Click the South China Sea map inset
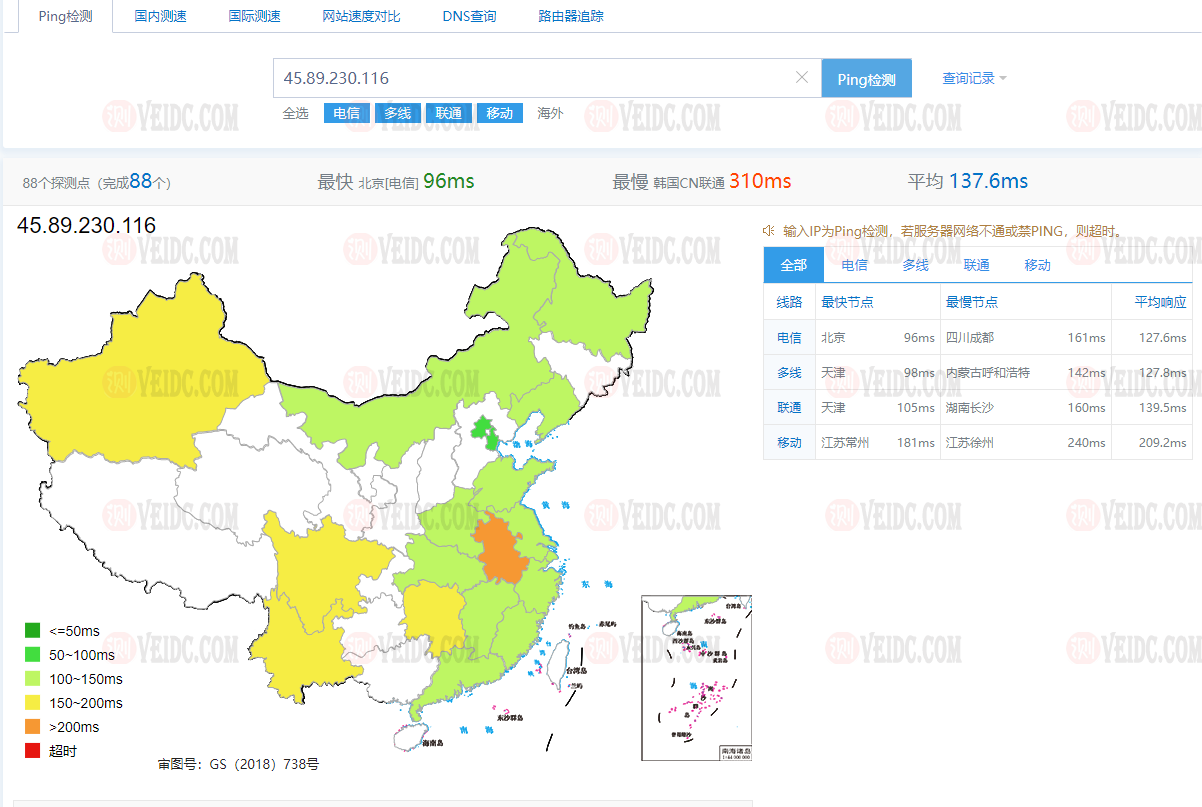 pyautogui.click(x=695, y=680)
